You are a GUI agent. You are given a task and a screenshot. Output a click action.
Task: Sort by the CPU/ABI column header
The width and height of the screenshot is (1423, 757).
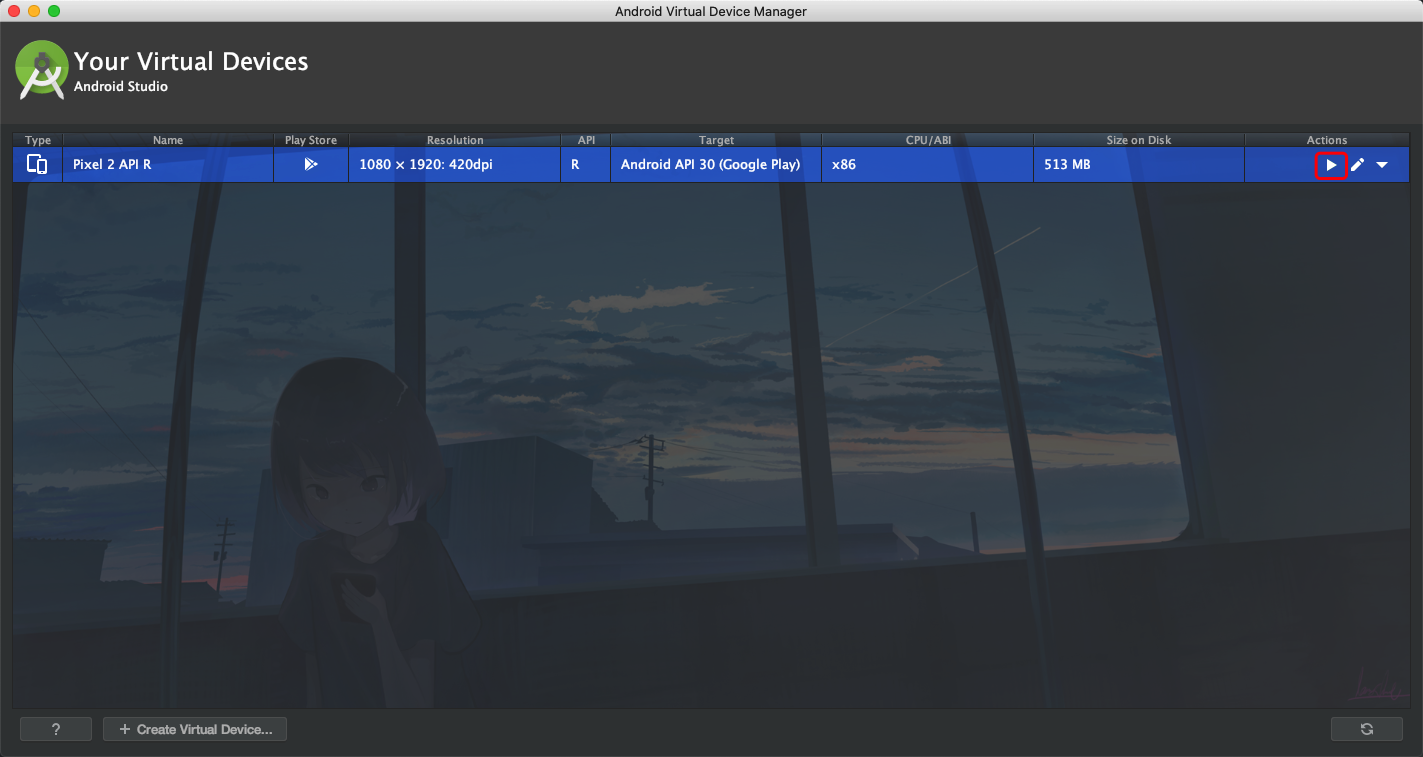pyautogui.click(x=928, y=140)
